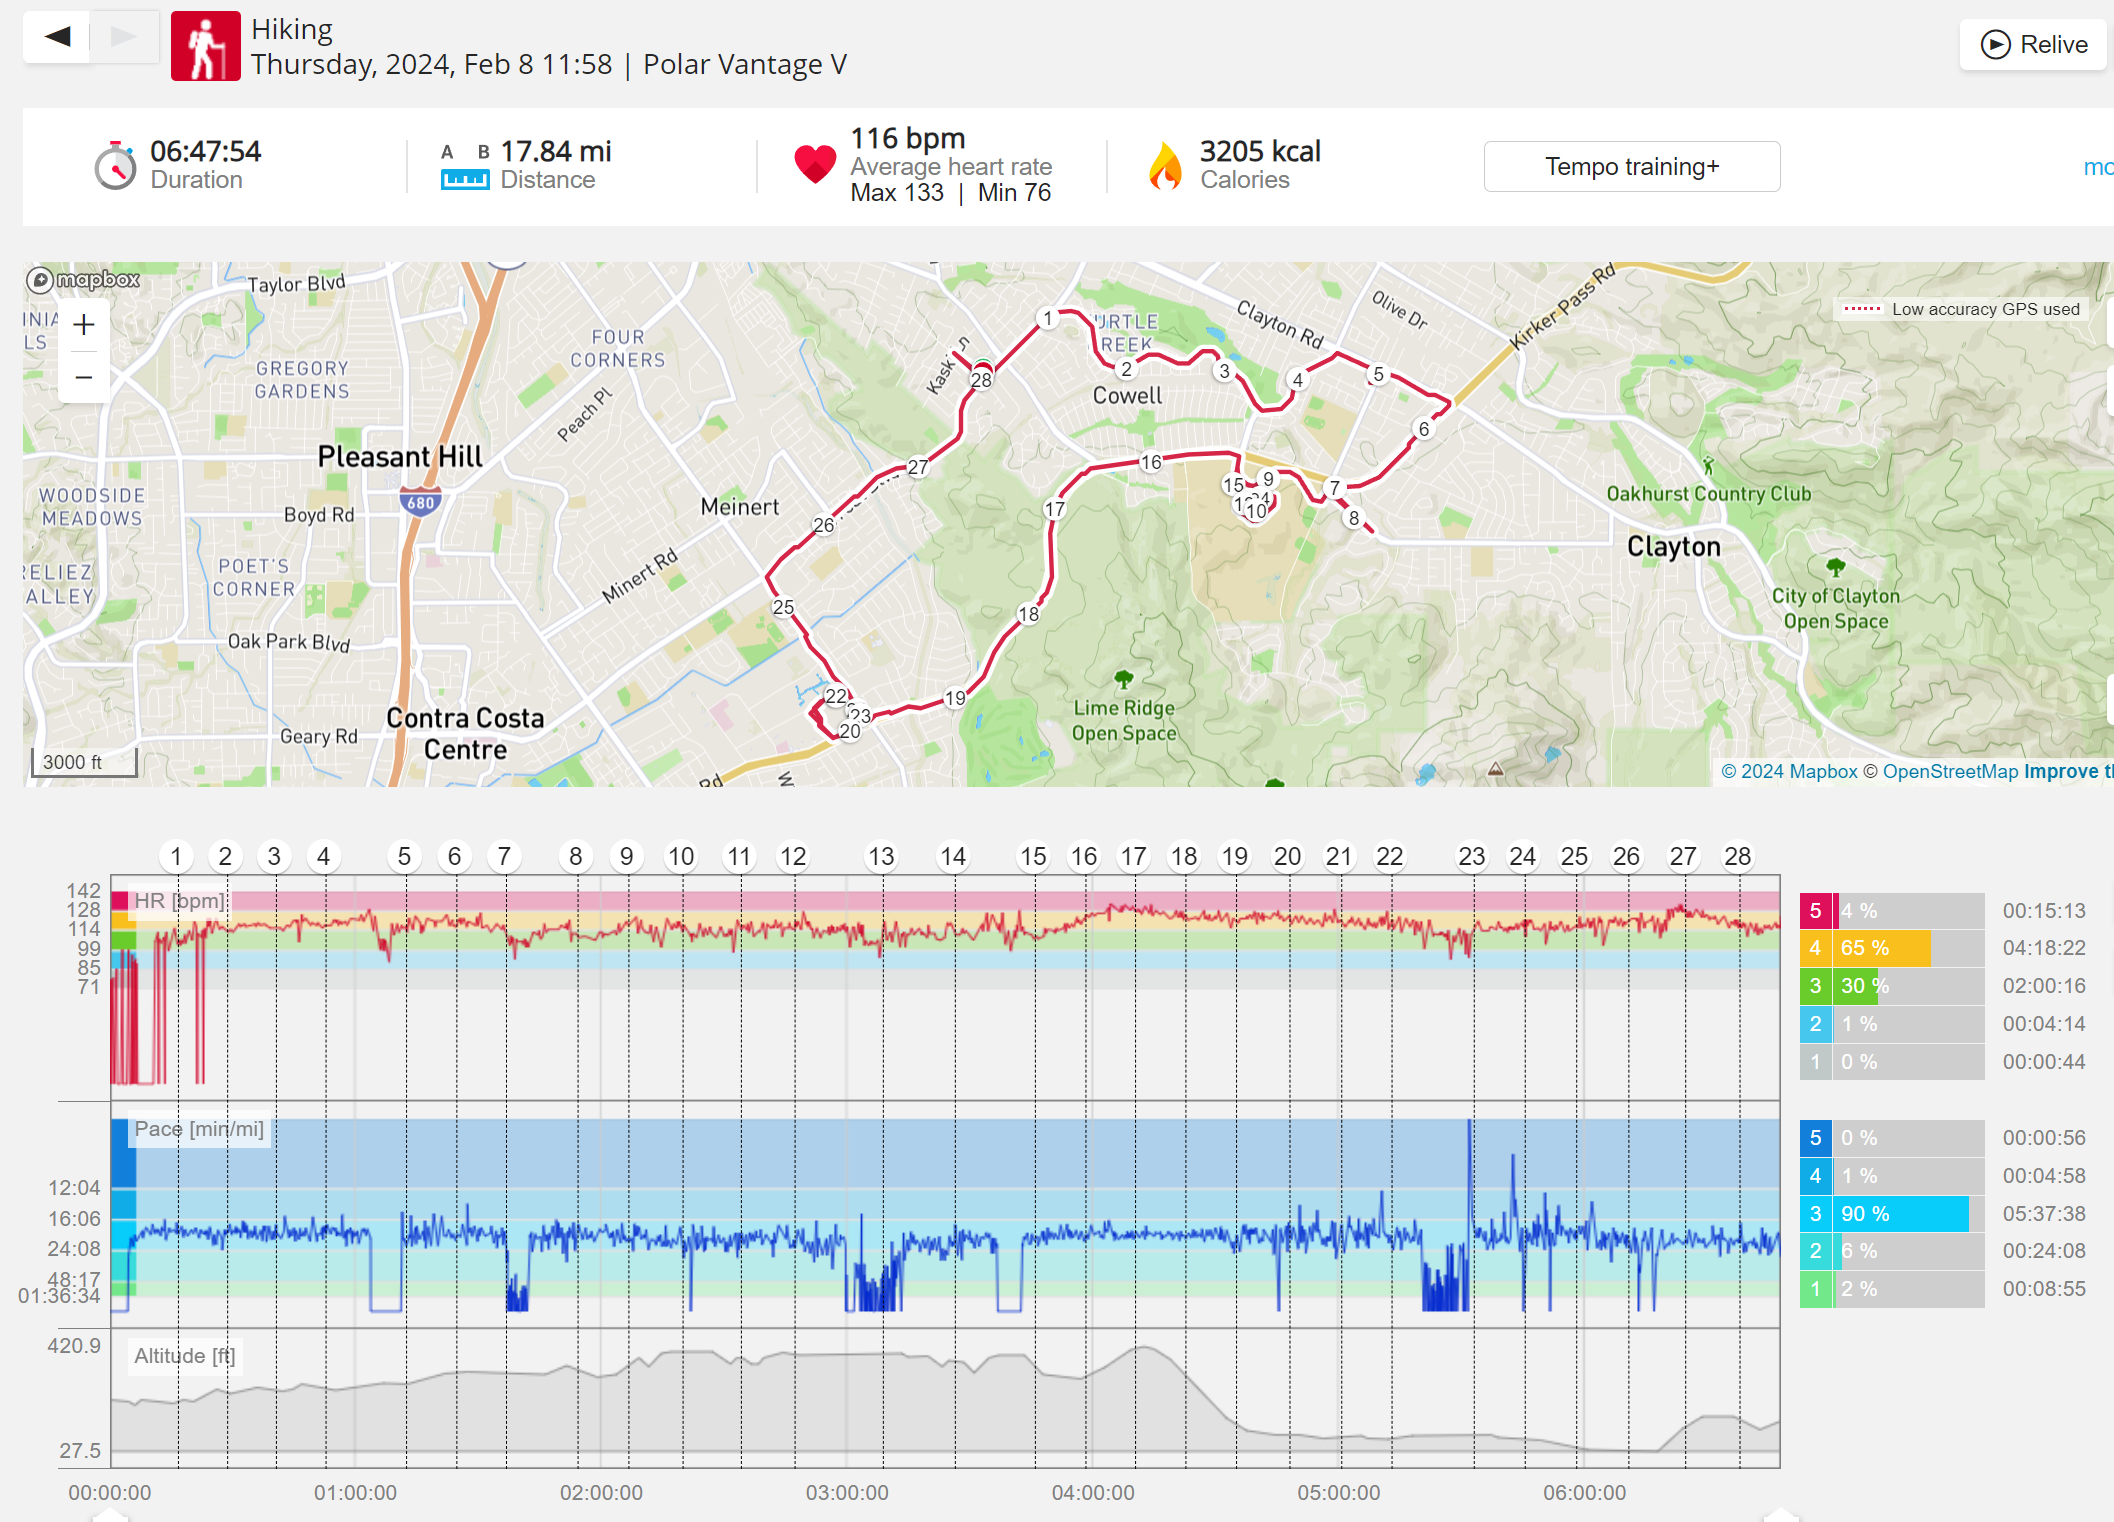Click the red hiking sport icon

point(205,46)
